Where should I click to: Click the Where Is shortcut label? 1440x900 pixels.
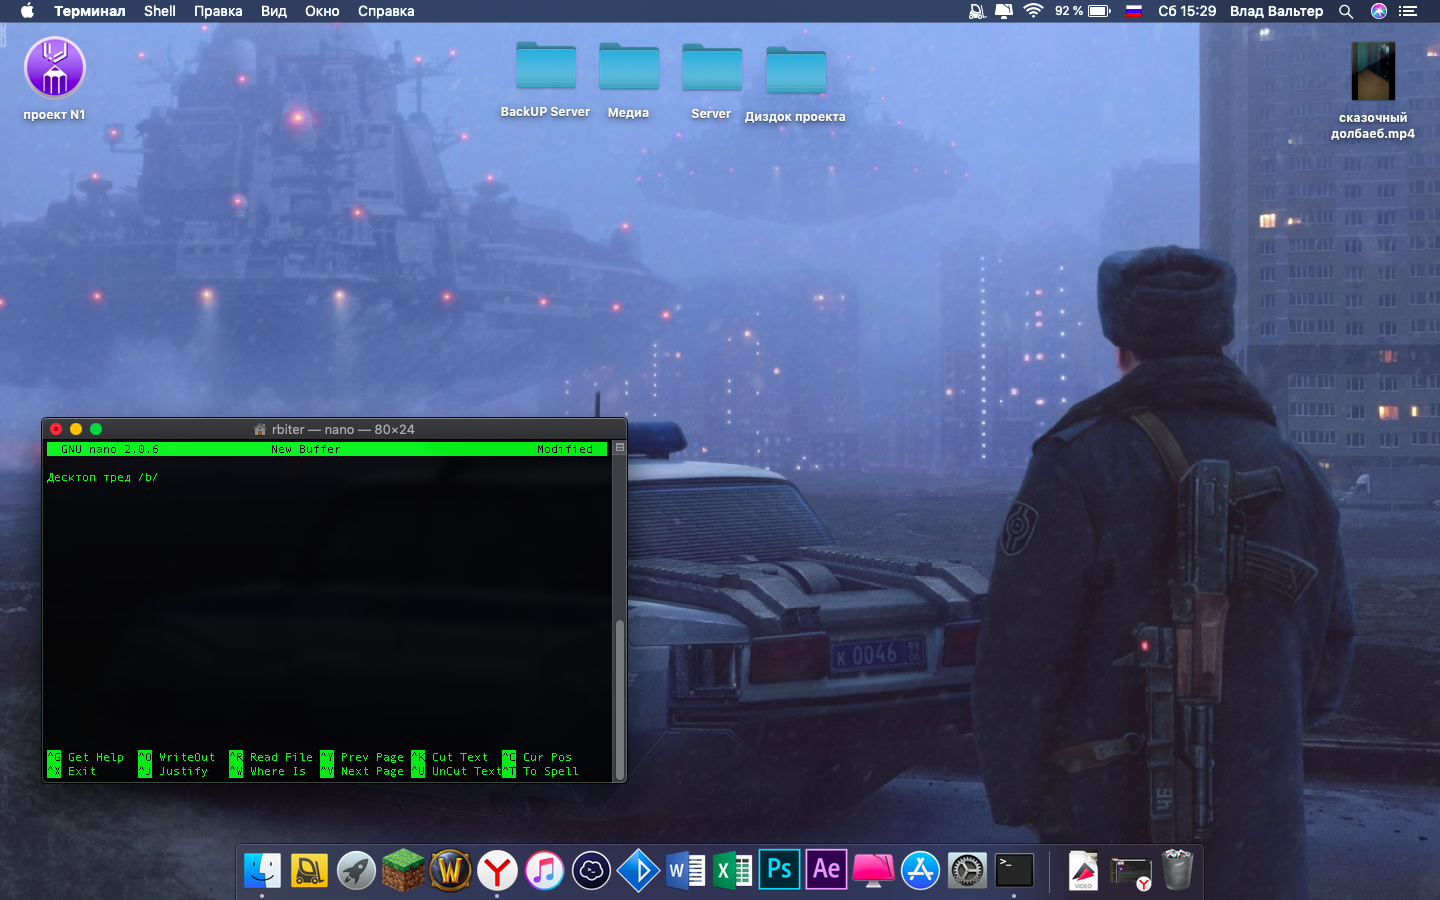pyautogui.click(x=278, y=771)
